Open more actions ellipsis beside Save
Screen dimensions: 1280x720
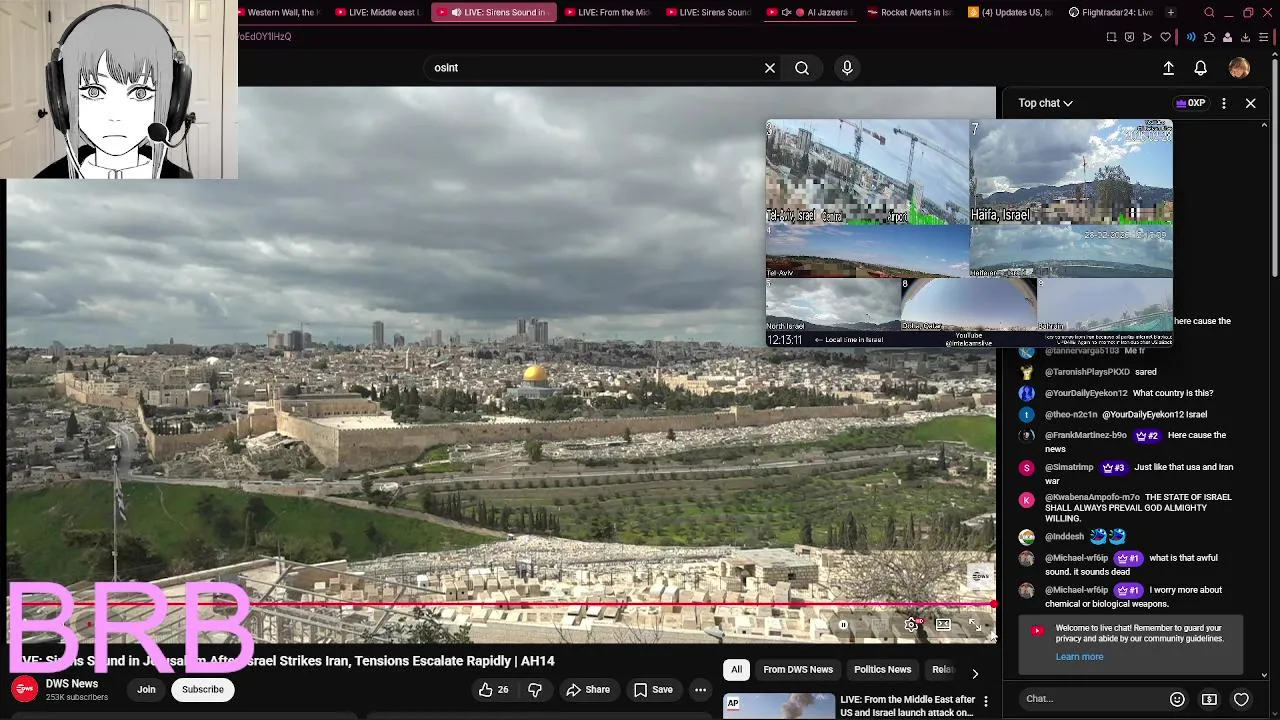click(701, 689)
